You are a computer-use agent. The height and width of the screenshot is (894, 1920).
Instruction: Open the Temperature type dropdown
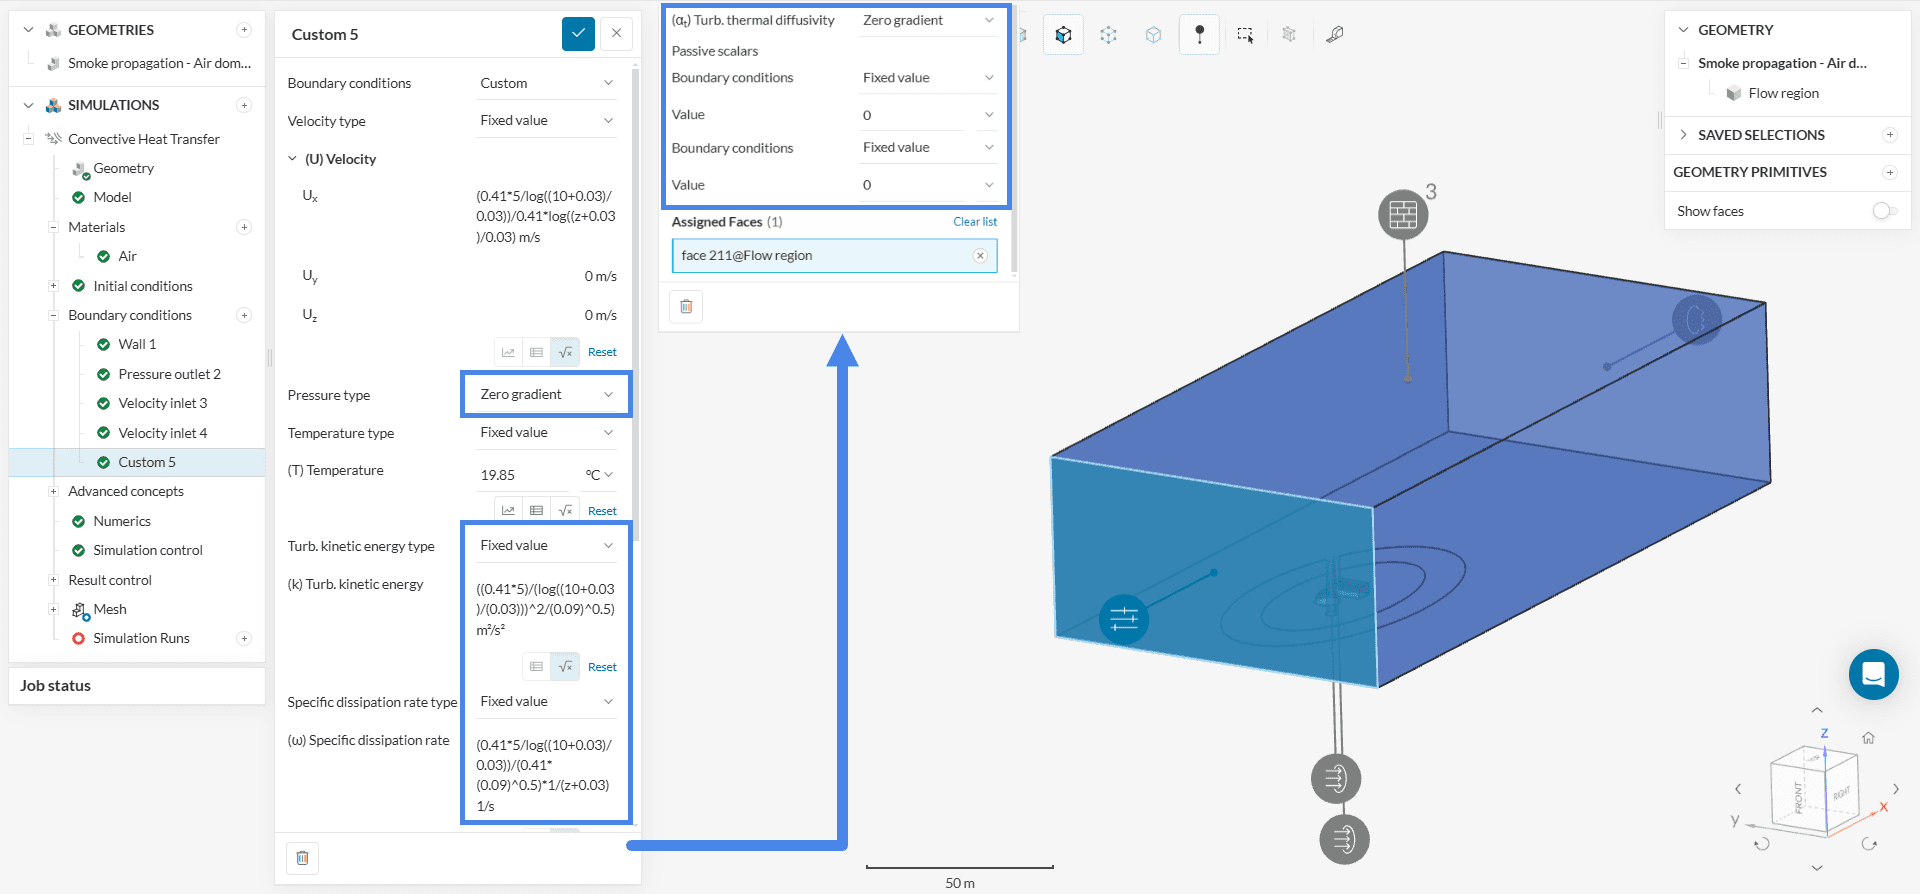546,433
